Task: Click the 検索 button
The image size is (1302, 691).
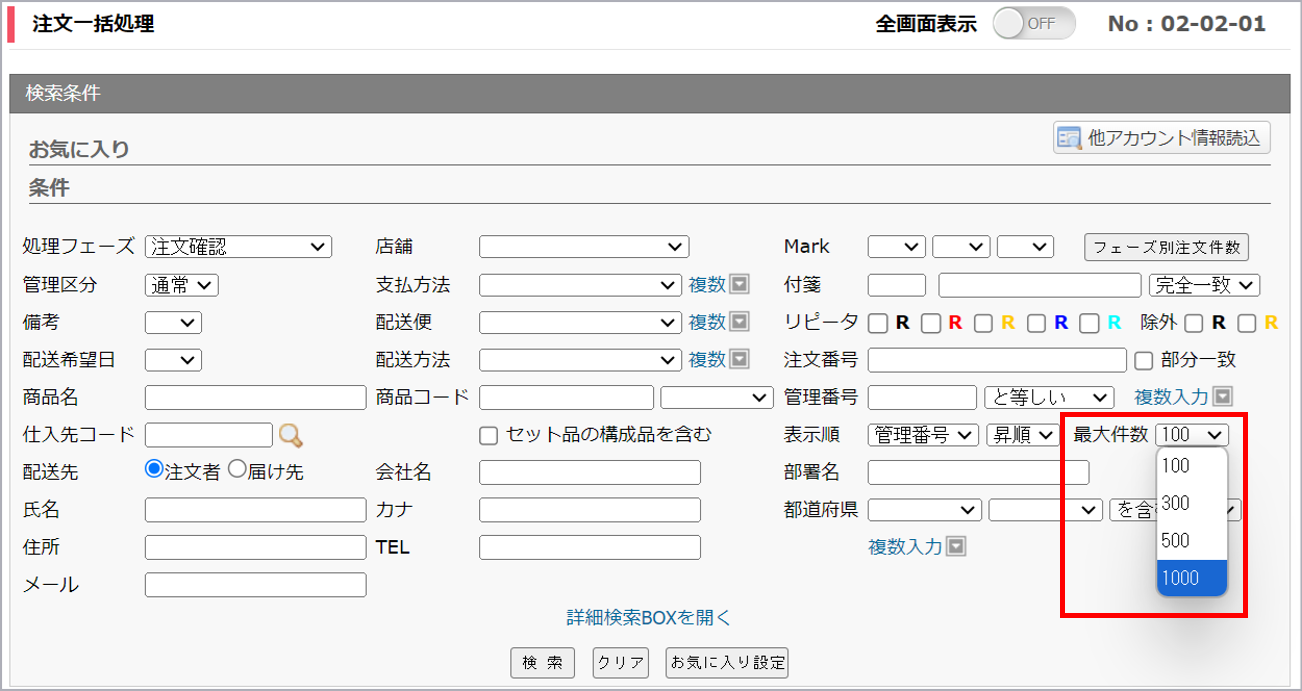Action: click(543, 662)
